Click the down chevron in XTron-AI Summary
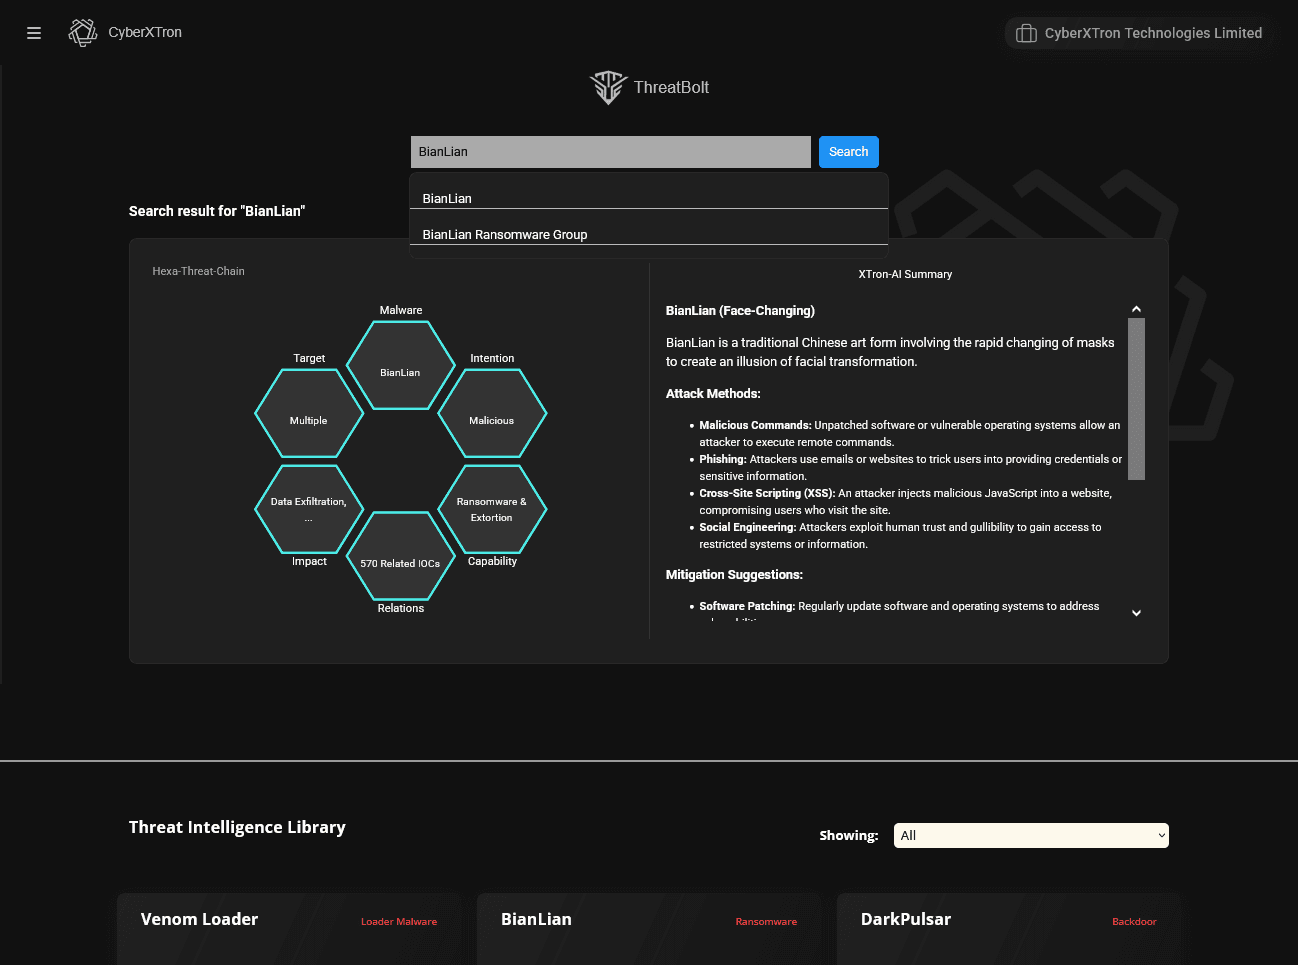 (1136, 612)
